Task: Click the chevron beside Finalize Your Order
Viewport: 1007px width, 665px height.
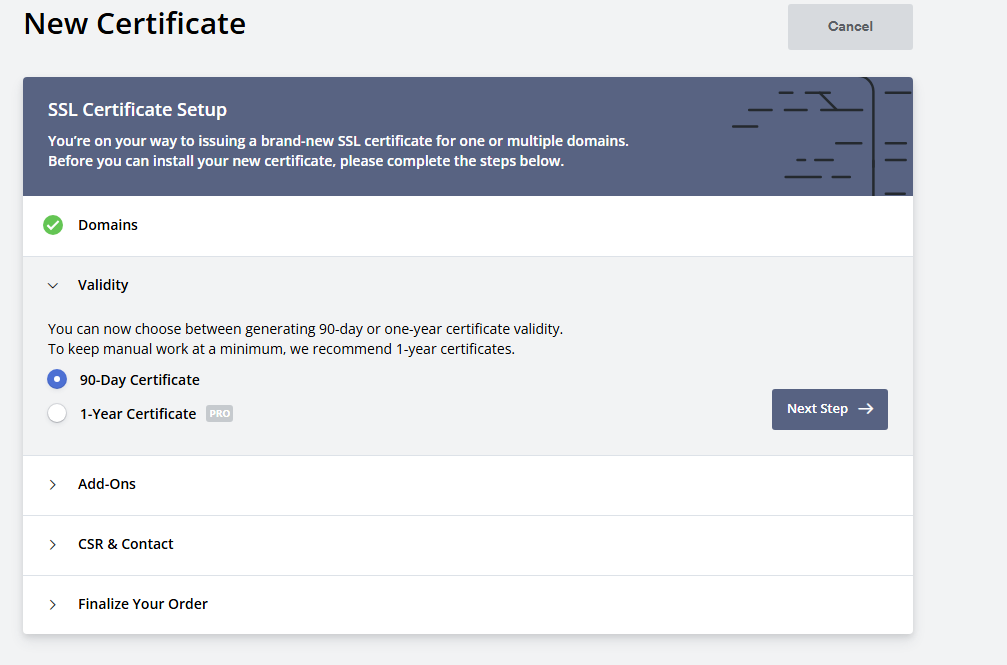Action: [x=53, y=604]
